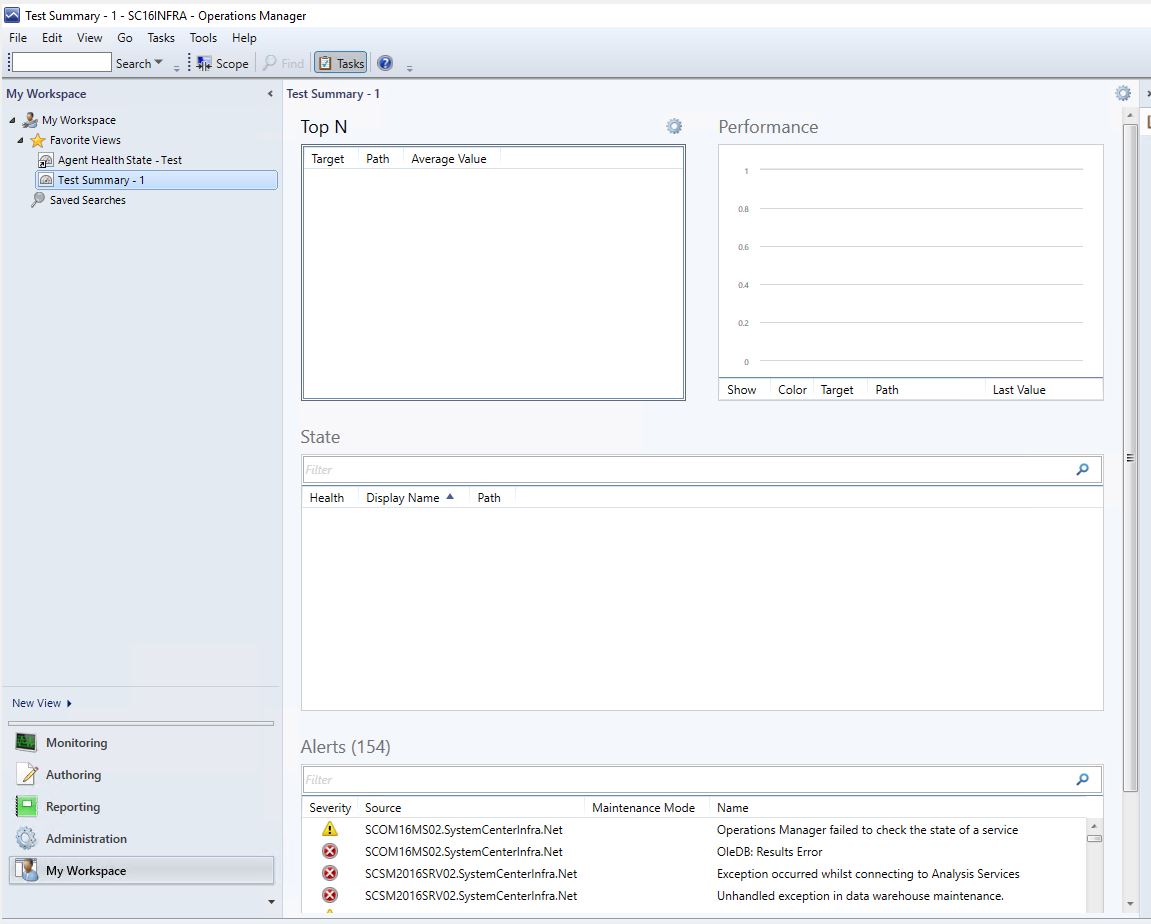This screenshot has width=1151, height=924.
Task: Click the Scope toolbar icon
Action: (204, 64)
